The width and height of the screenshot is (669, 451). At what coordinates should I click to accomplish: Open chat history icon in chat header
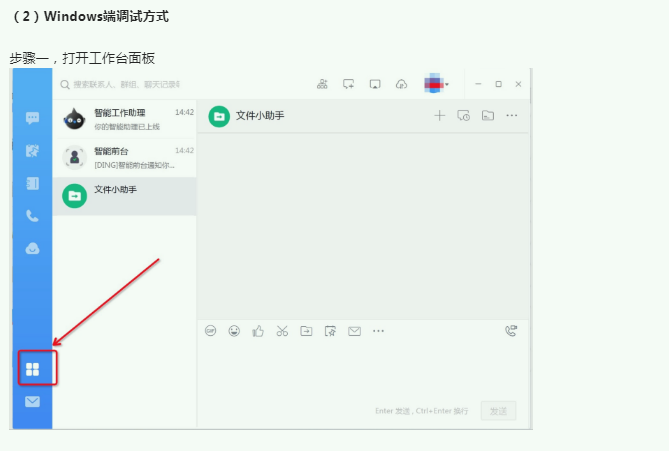(x=464, y=116)
